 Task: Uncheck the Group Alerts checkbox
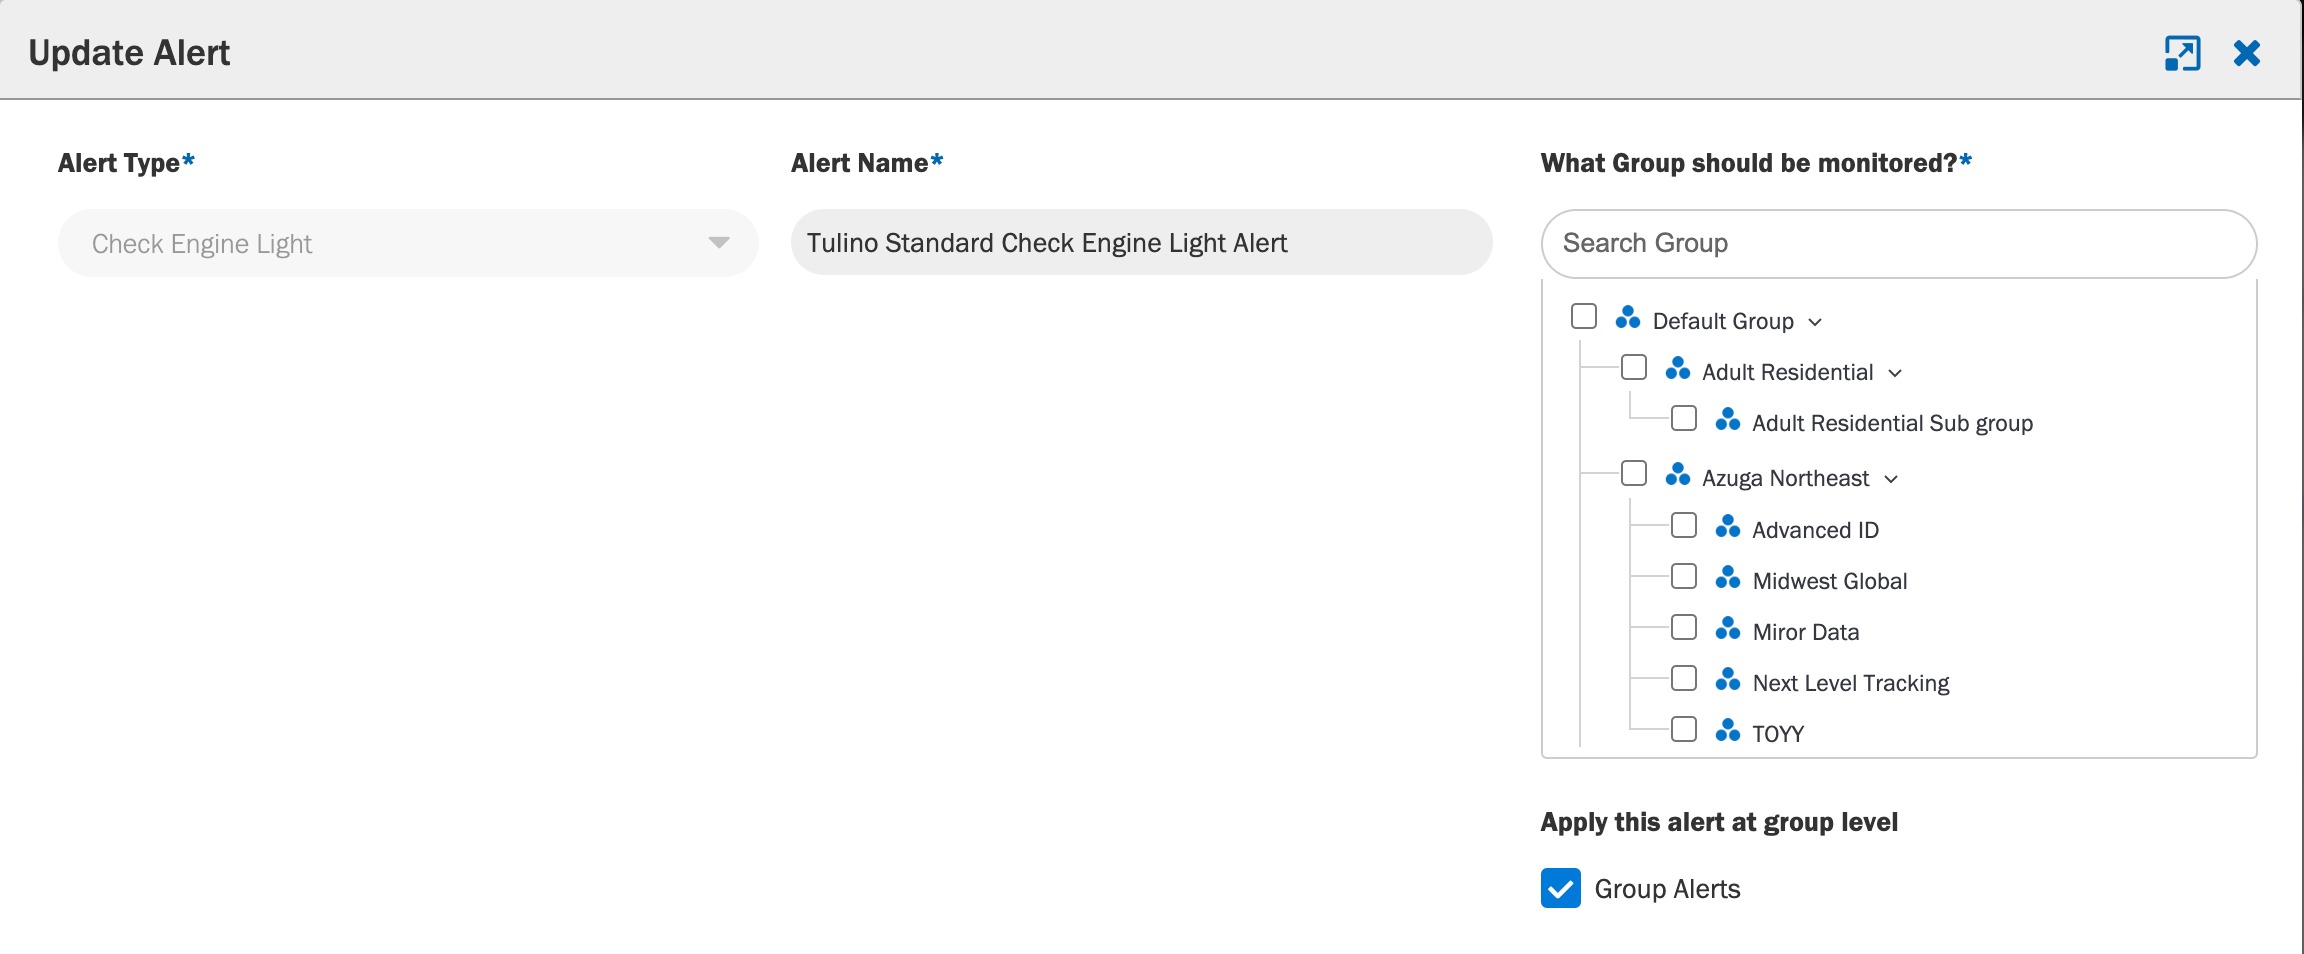[1561, 888]
